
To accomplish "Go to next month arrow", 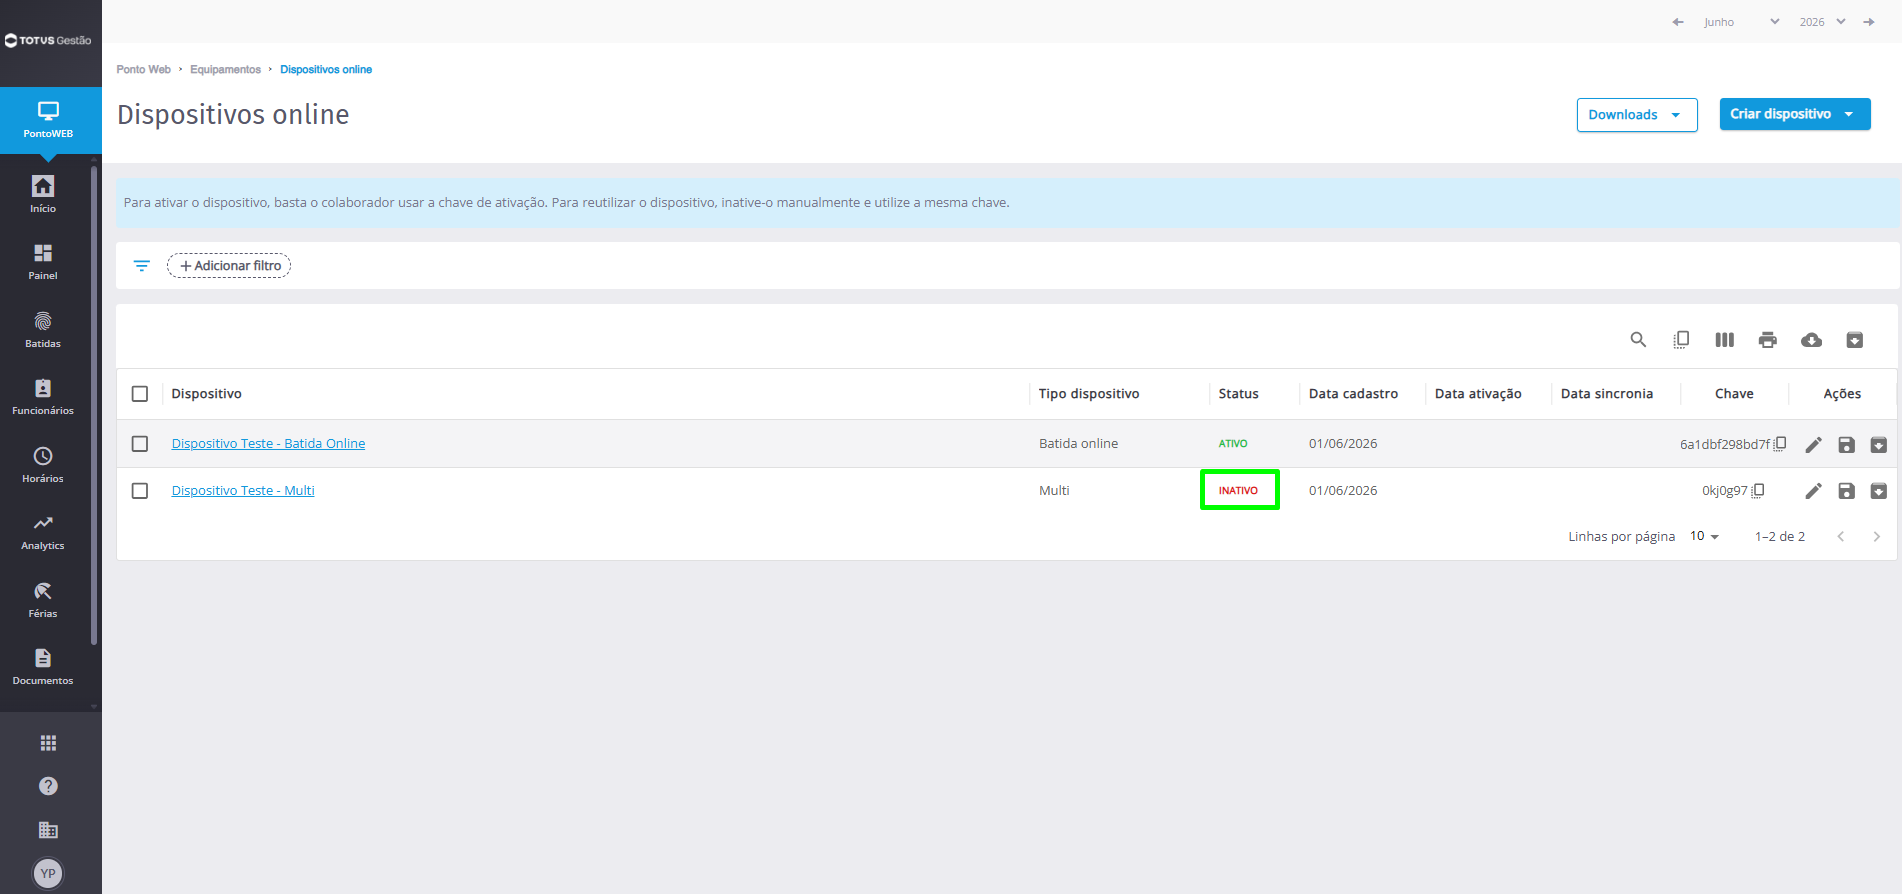I will point(1869,22).
